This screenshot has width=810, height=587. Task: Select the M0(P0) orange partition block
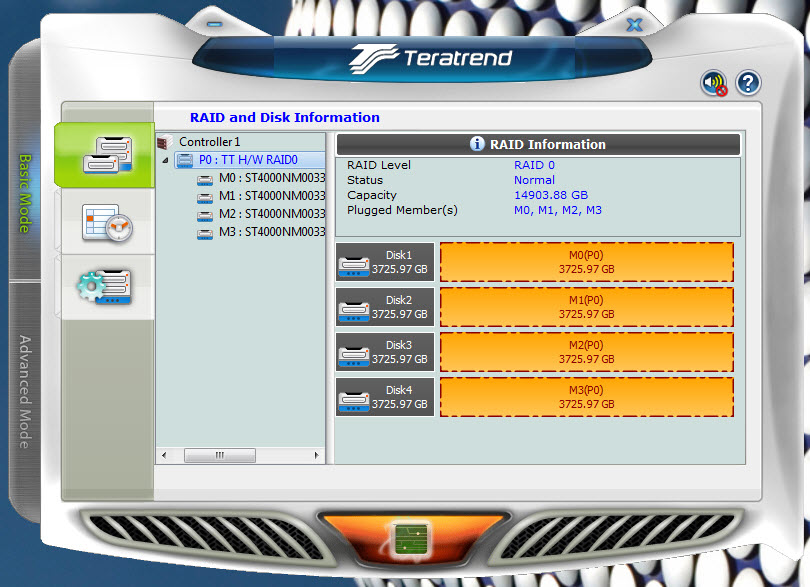click(x=586, y=262)
